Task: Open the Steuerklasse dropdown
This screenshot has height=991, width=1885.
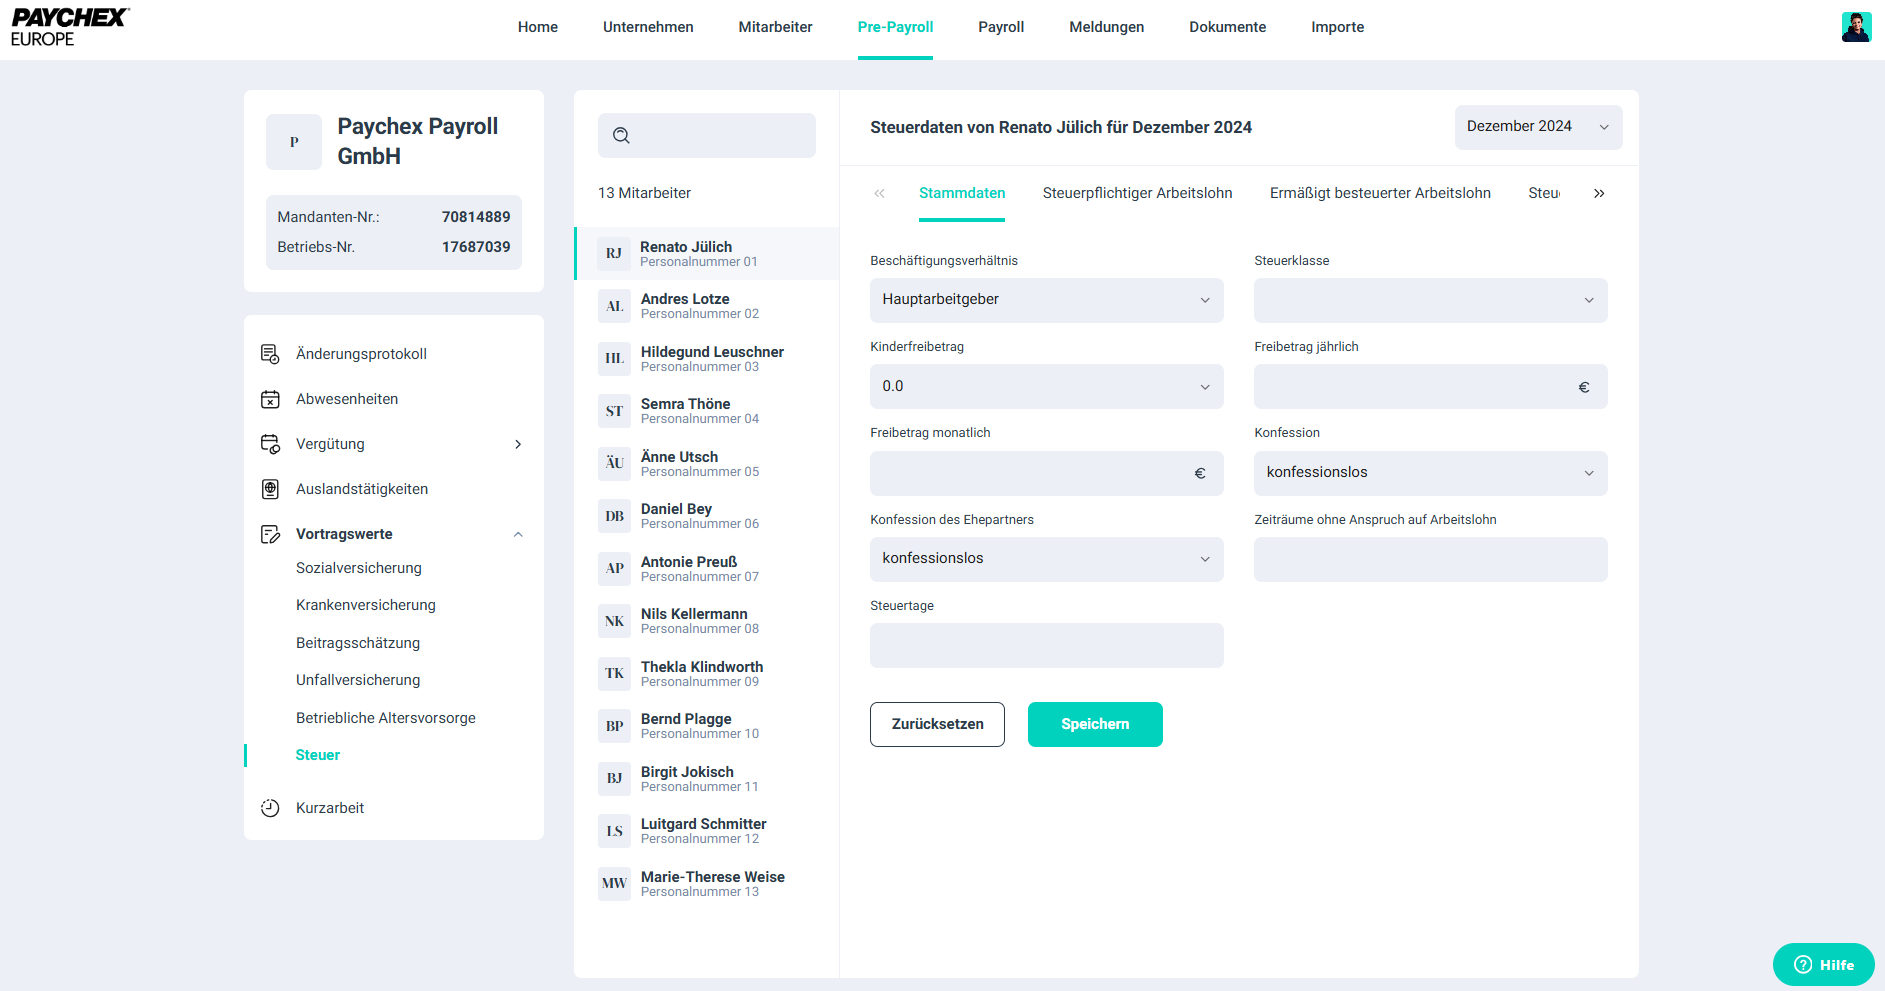Action: point(1430,300)
